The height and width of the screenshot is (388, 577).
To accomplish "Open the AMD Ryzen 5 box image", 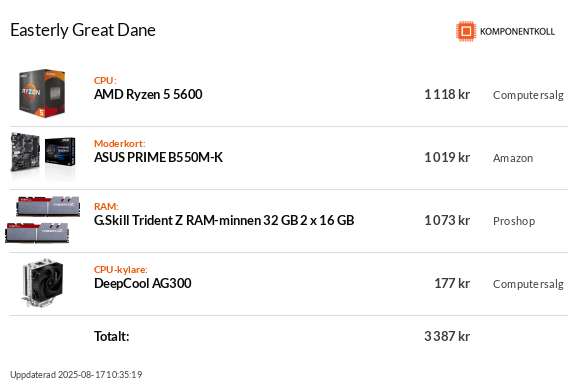I will coord(42,93).
